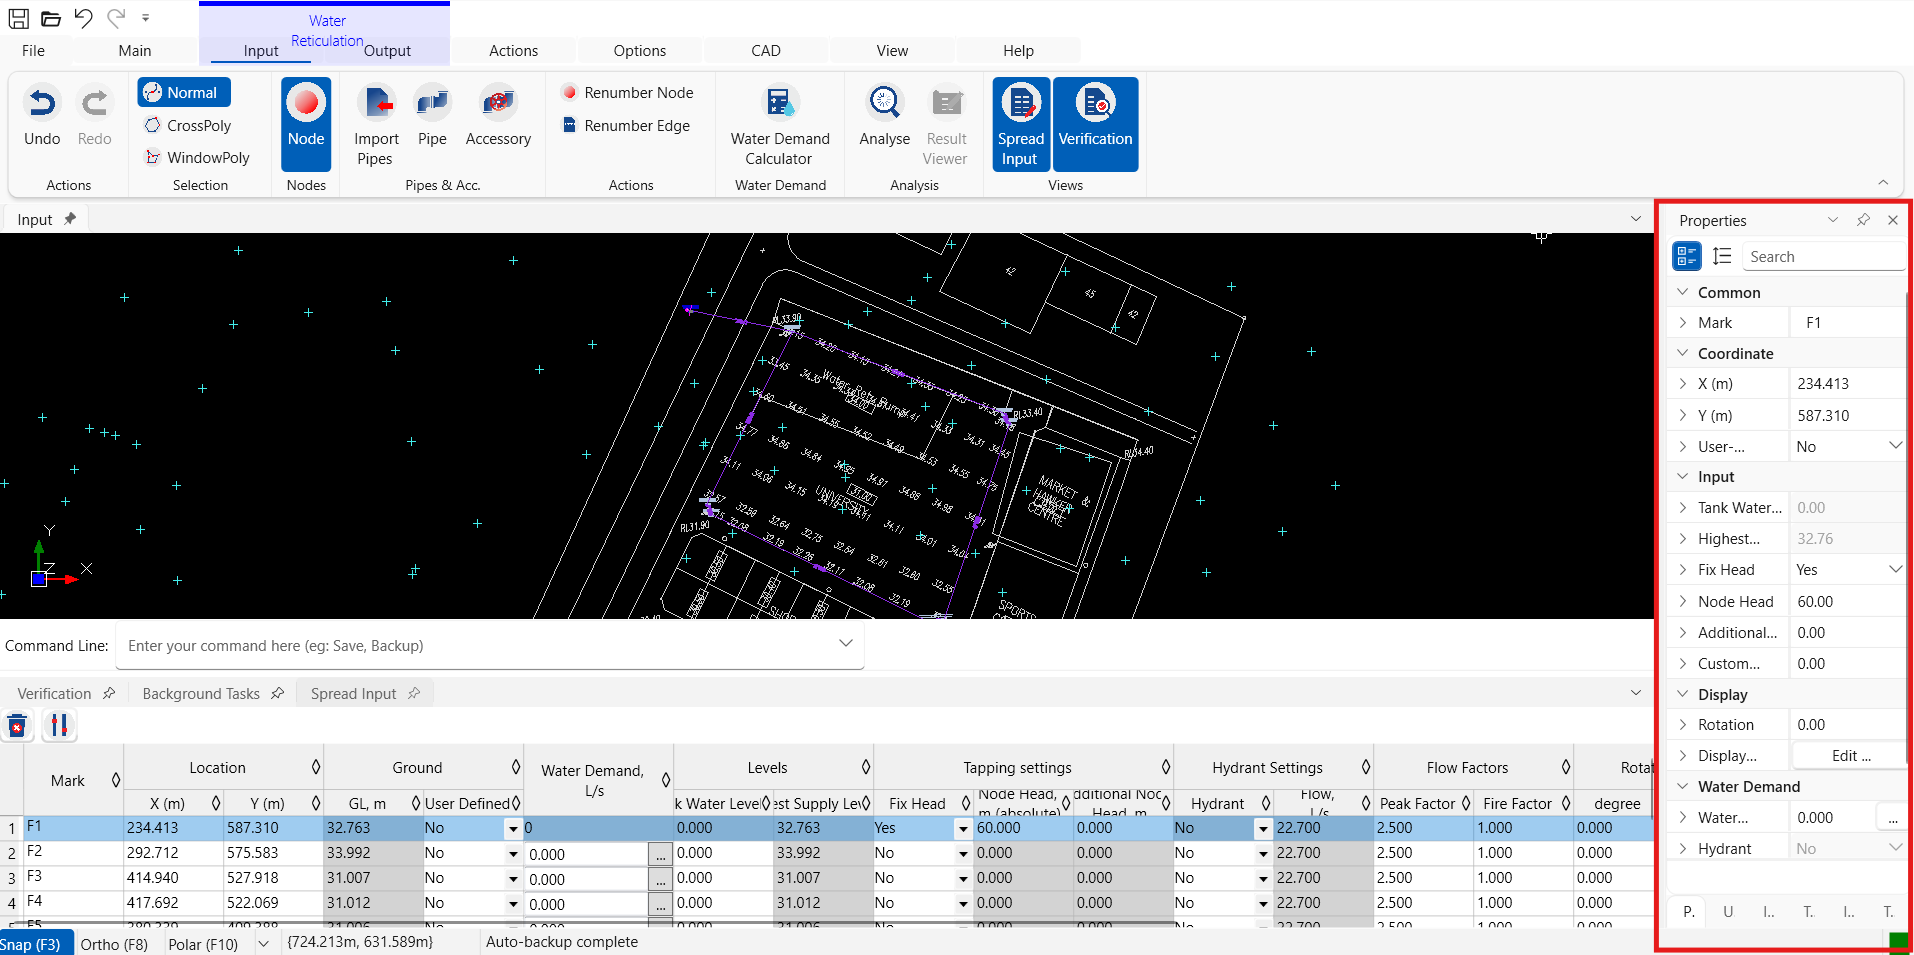
Task: Toggle Ortho (F8) mode
Action: point(114,944)
